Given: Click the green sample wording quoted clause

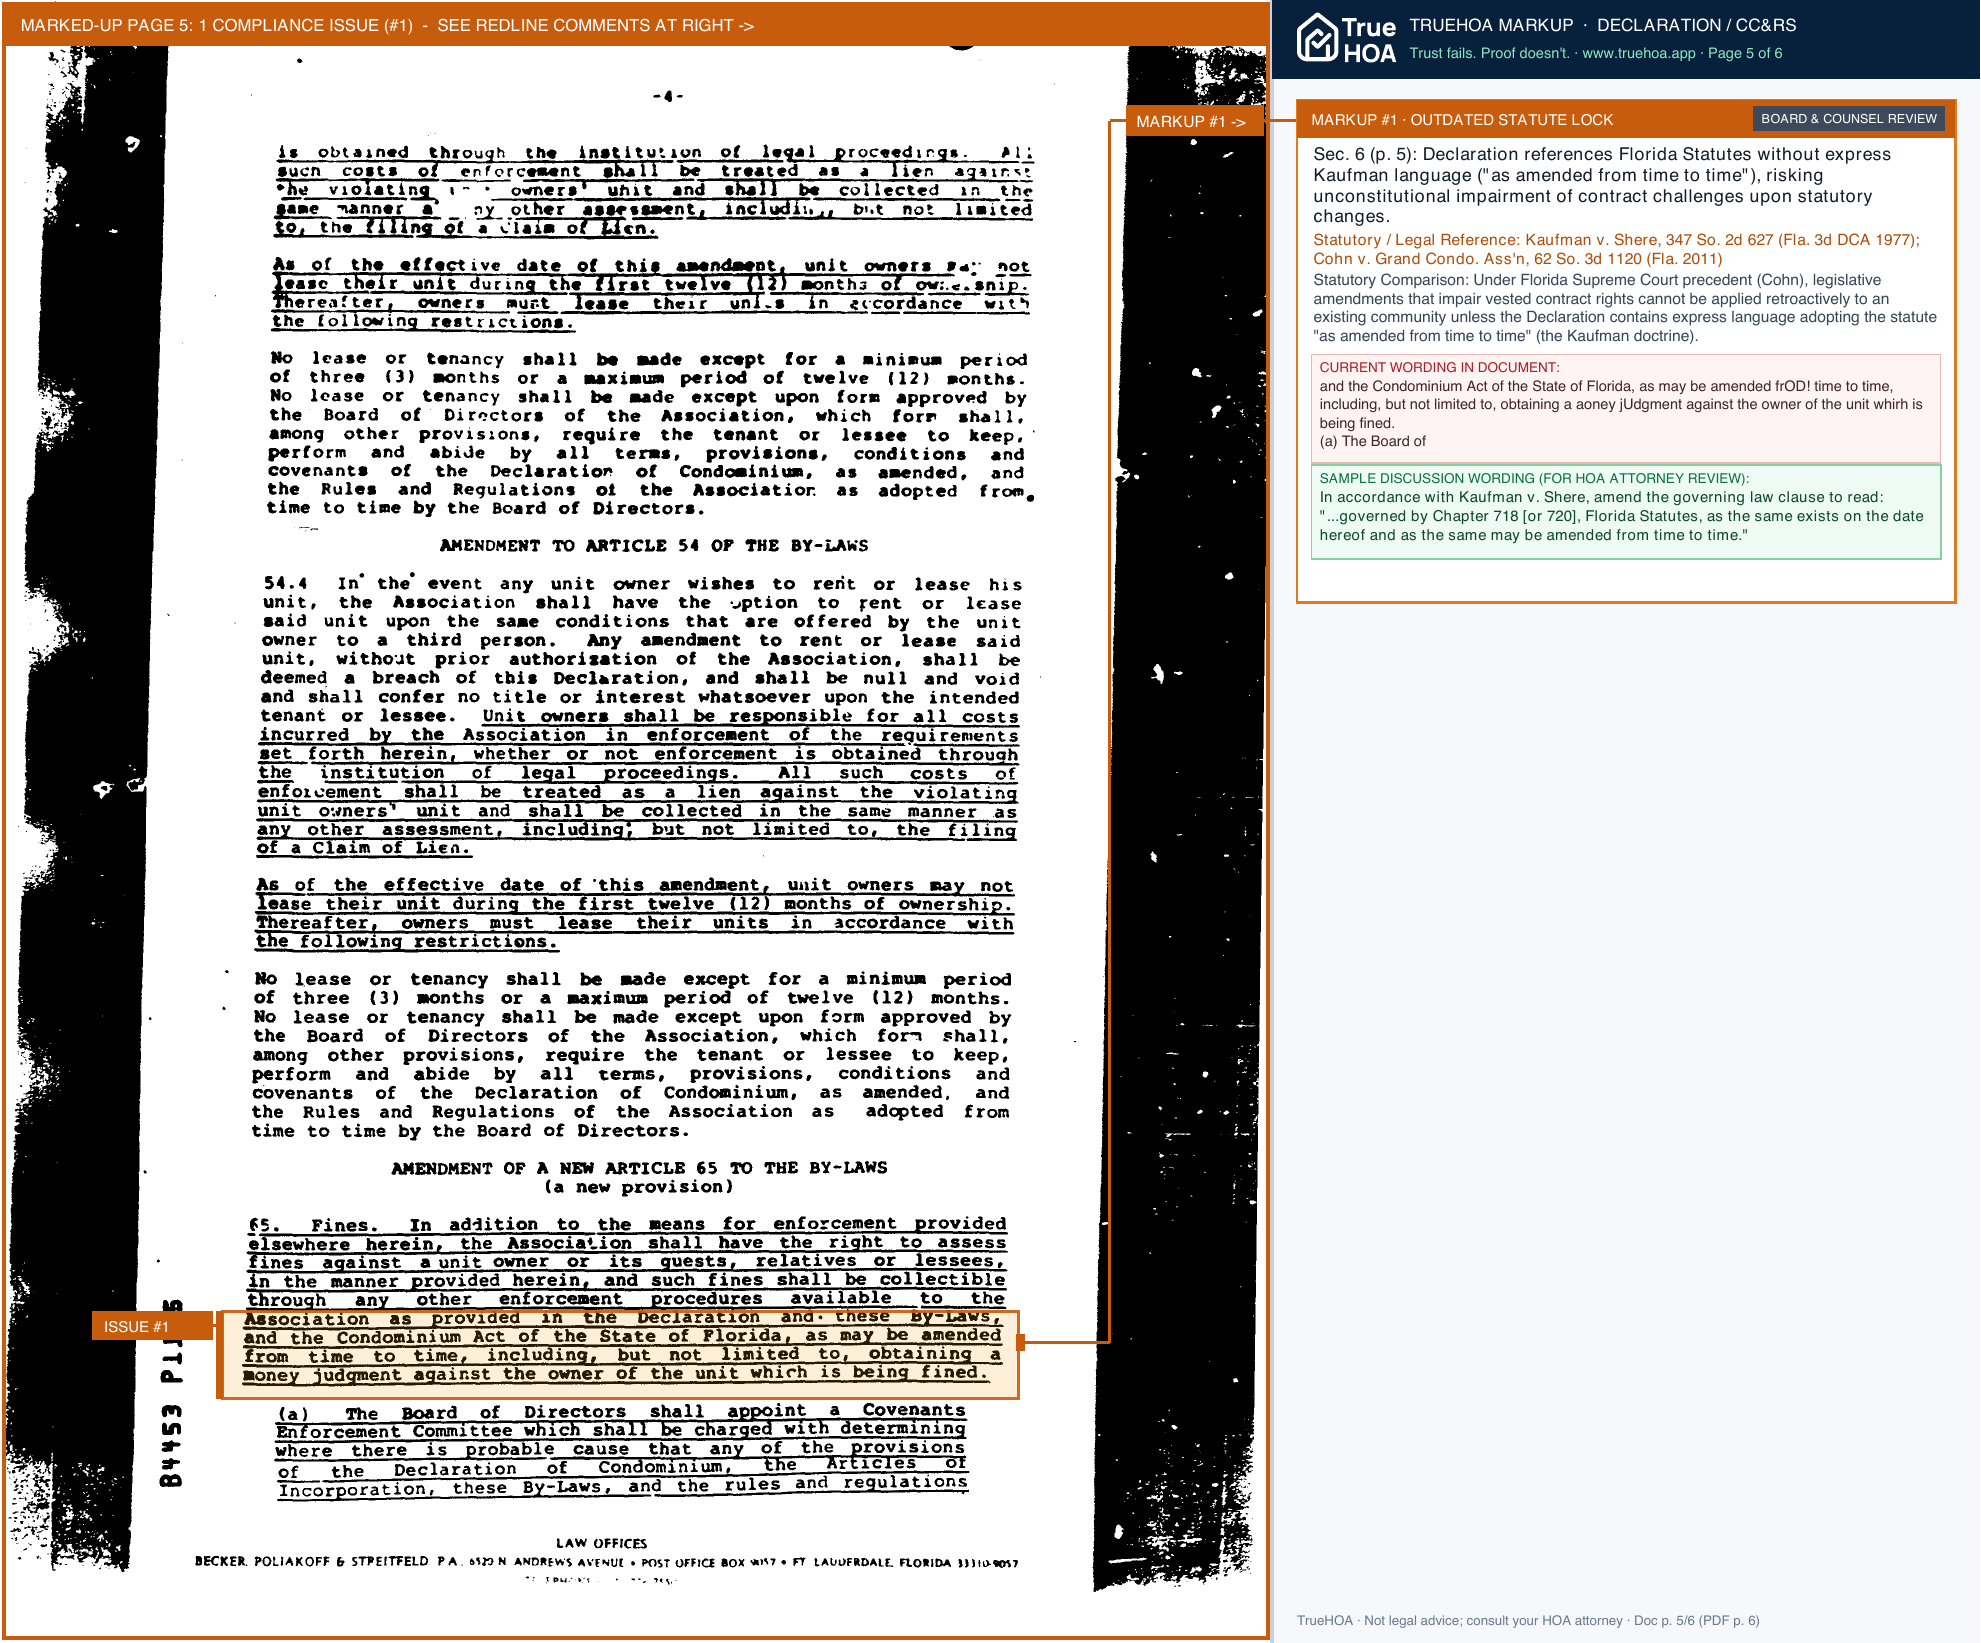Looking at the screenshot, I should [x=1621, y=526].
